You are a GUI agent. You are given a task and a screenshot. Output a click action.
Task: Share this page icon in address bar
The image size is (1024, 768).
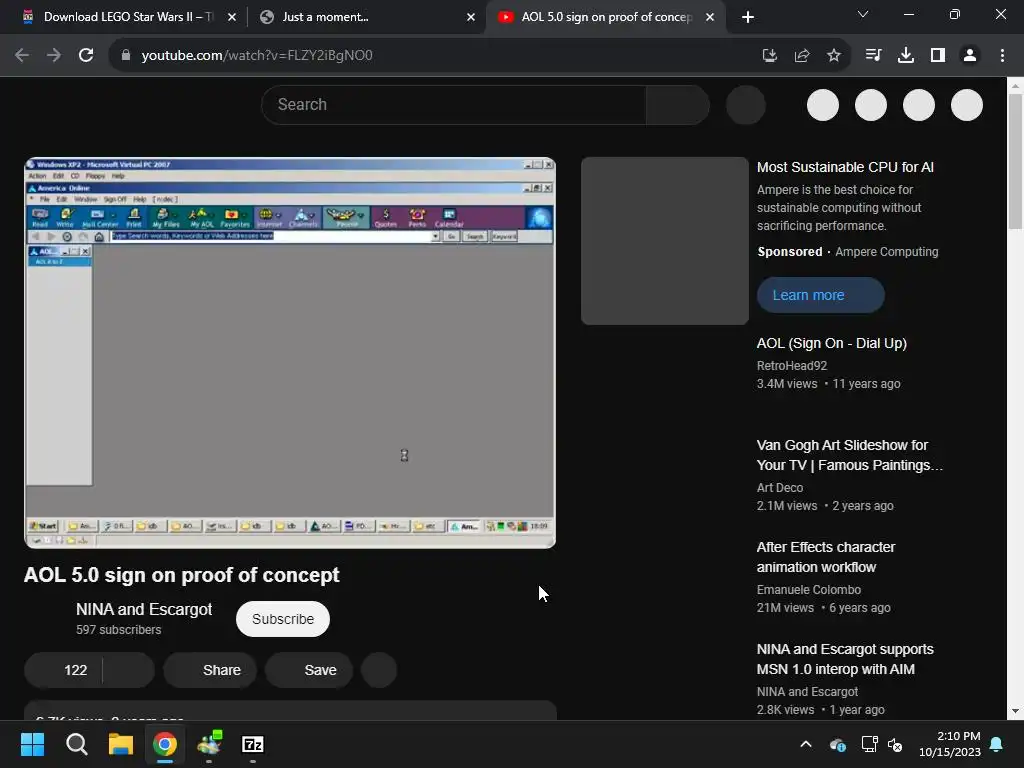click(x=802, y=56)
